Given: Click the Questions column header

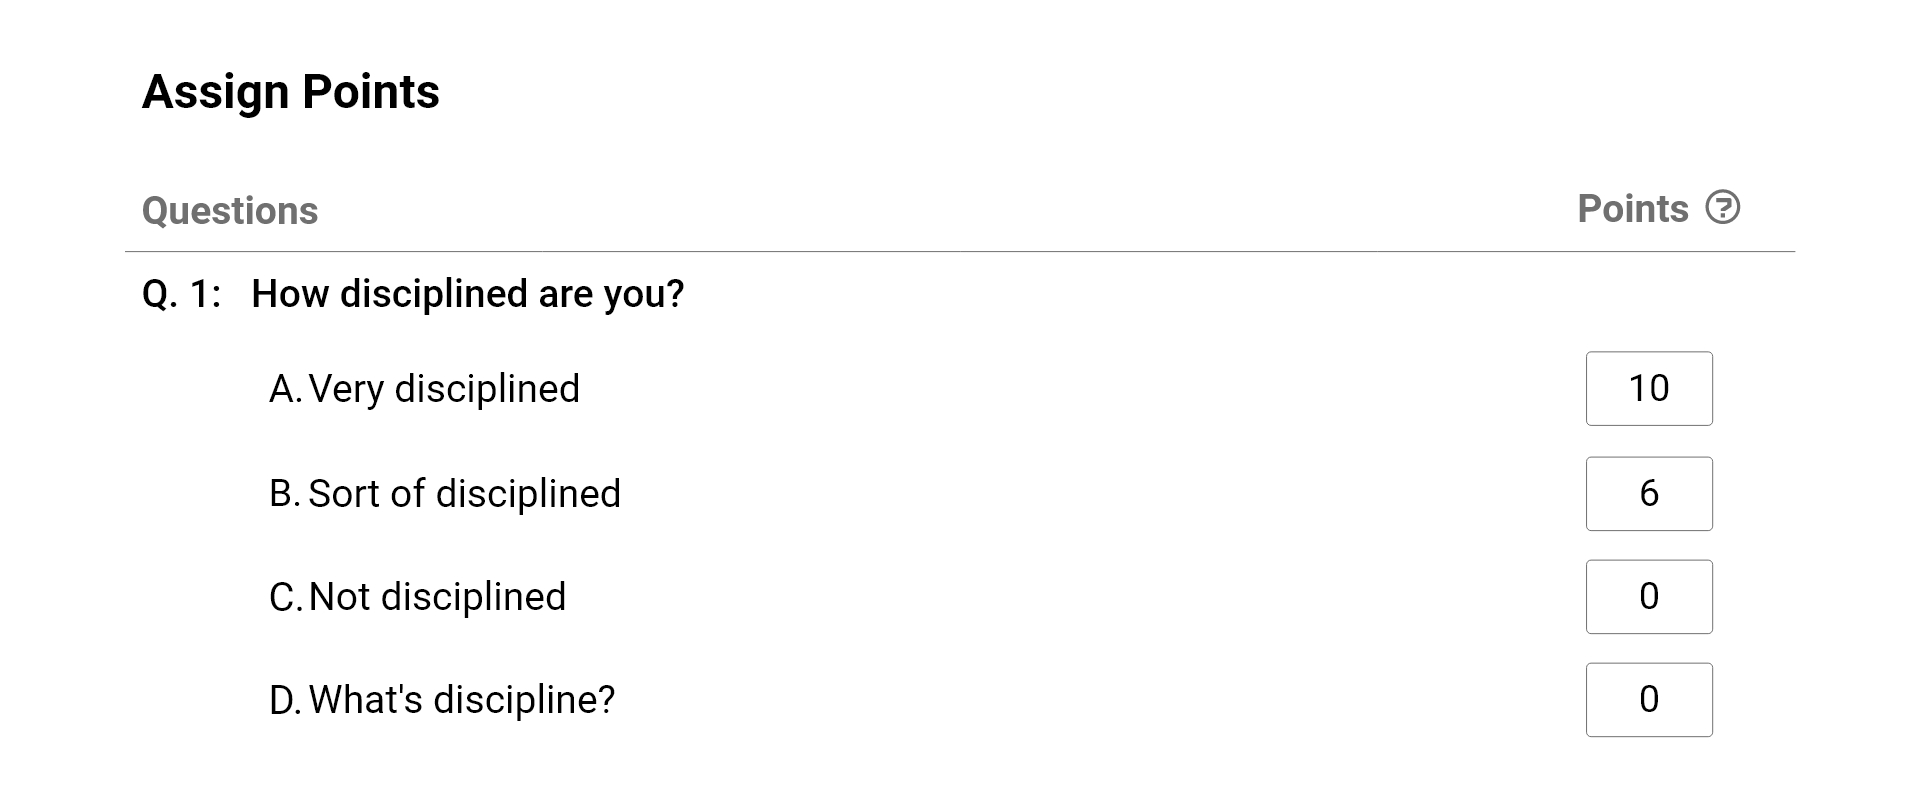Looking at the screenshot, I should click(x=230, y=211).
